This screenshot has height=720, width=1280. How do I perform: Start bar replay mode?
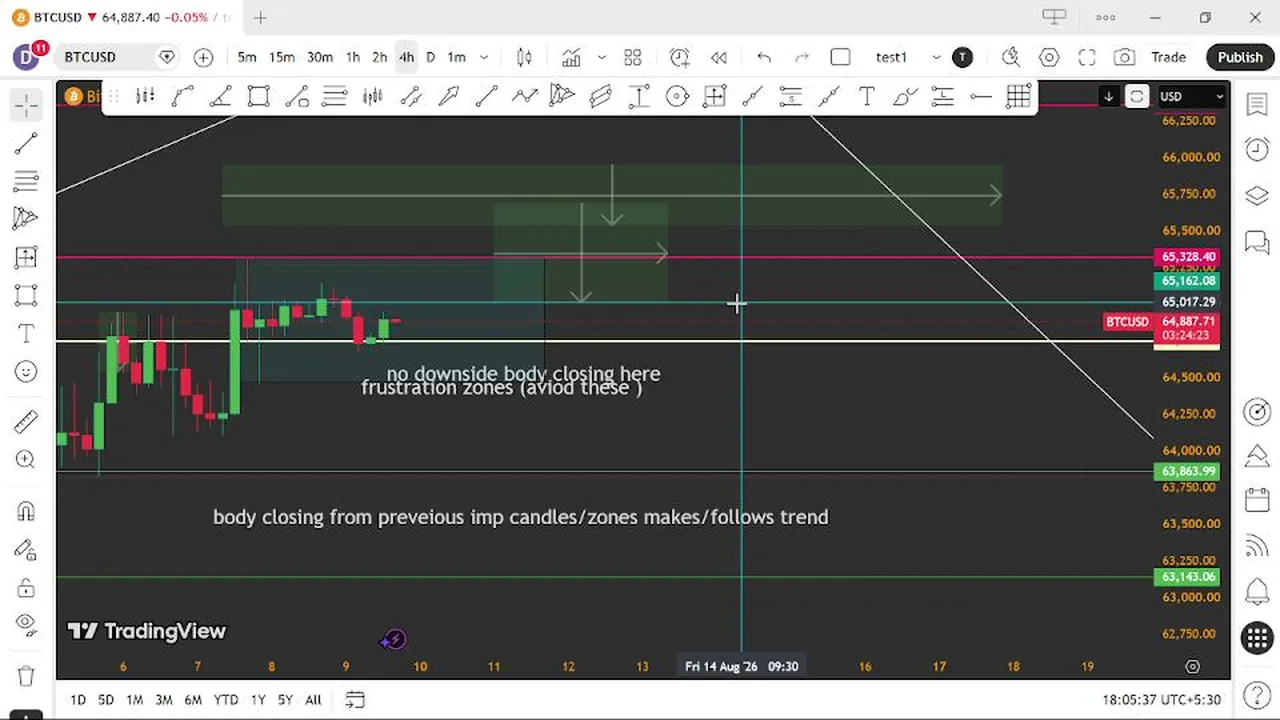tap(719, 57)
